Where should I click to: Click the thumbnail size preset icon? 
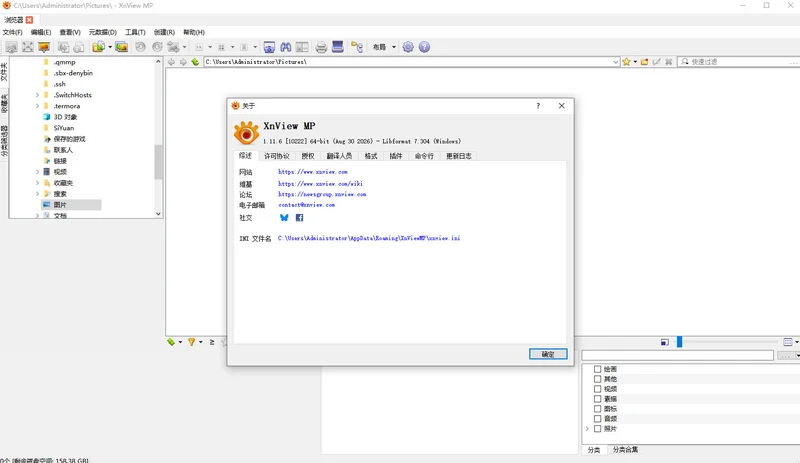pos(664,342)
